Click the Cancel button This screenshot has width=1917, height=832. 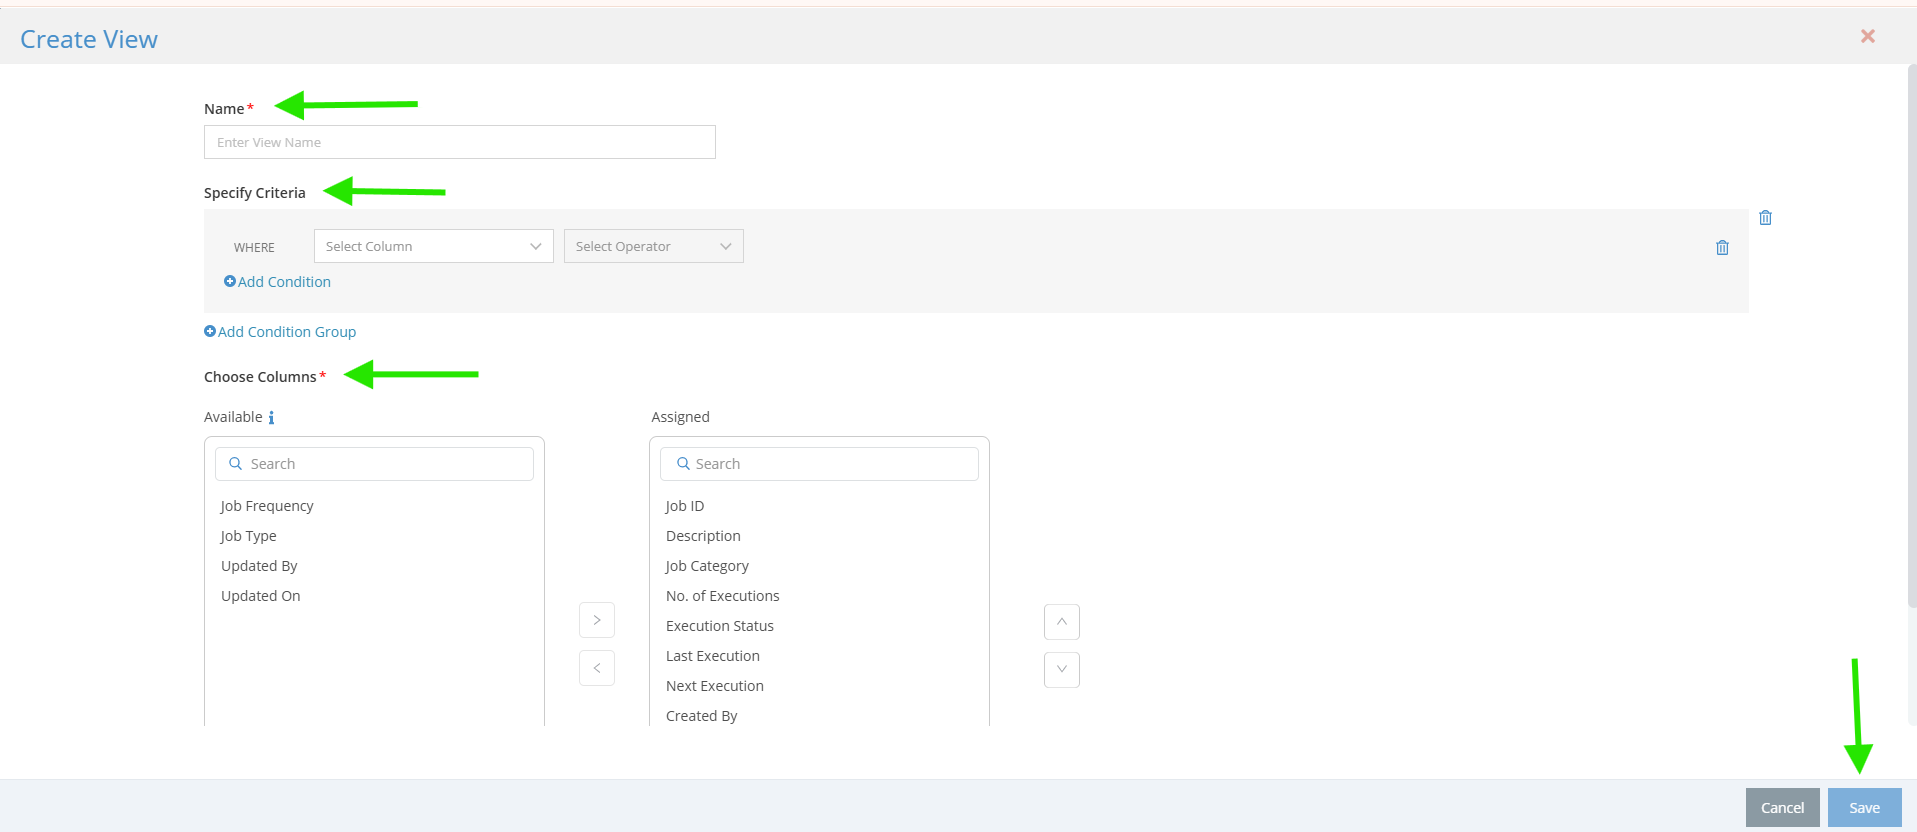coord(1782,808)
